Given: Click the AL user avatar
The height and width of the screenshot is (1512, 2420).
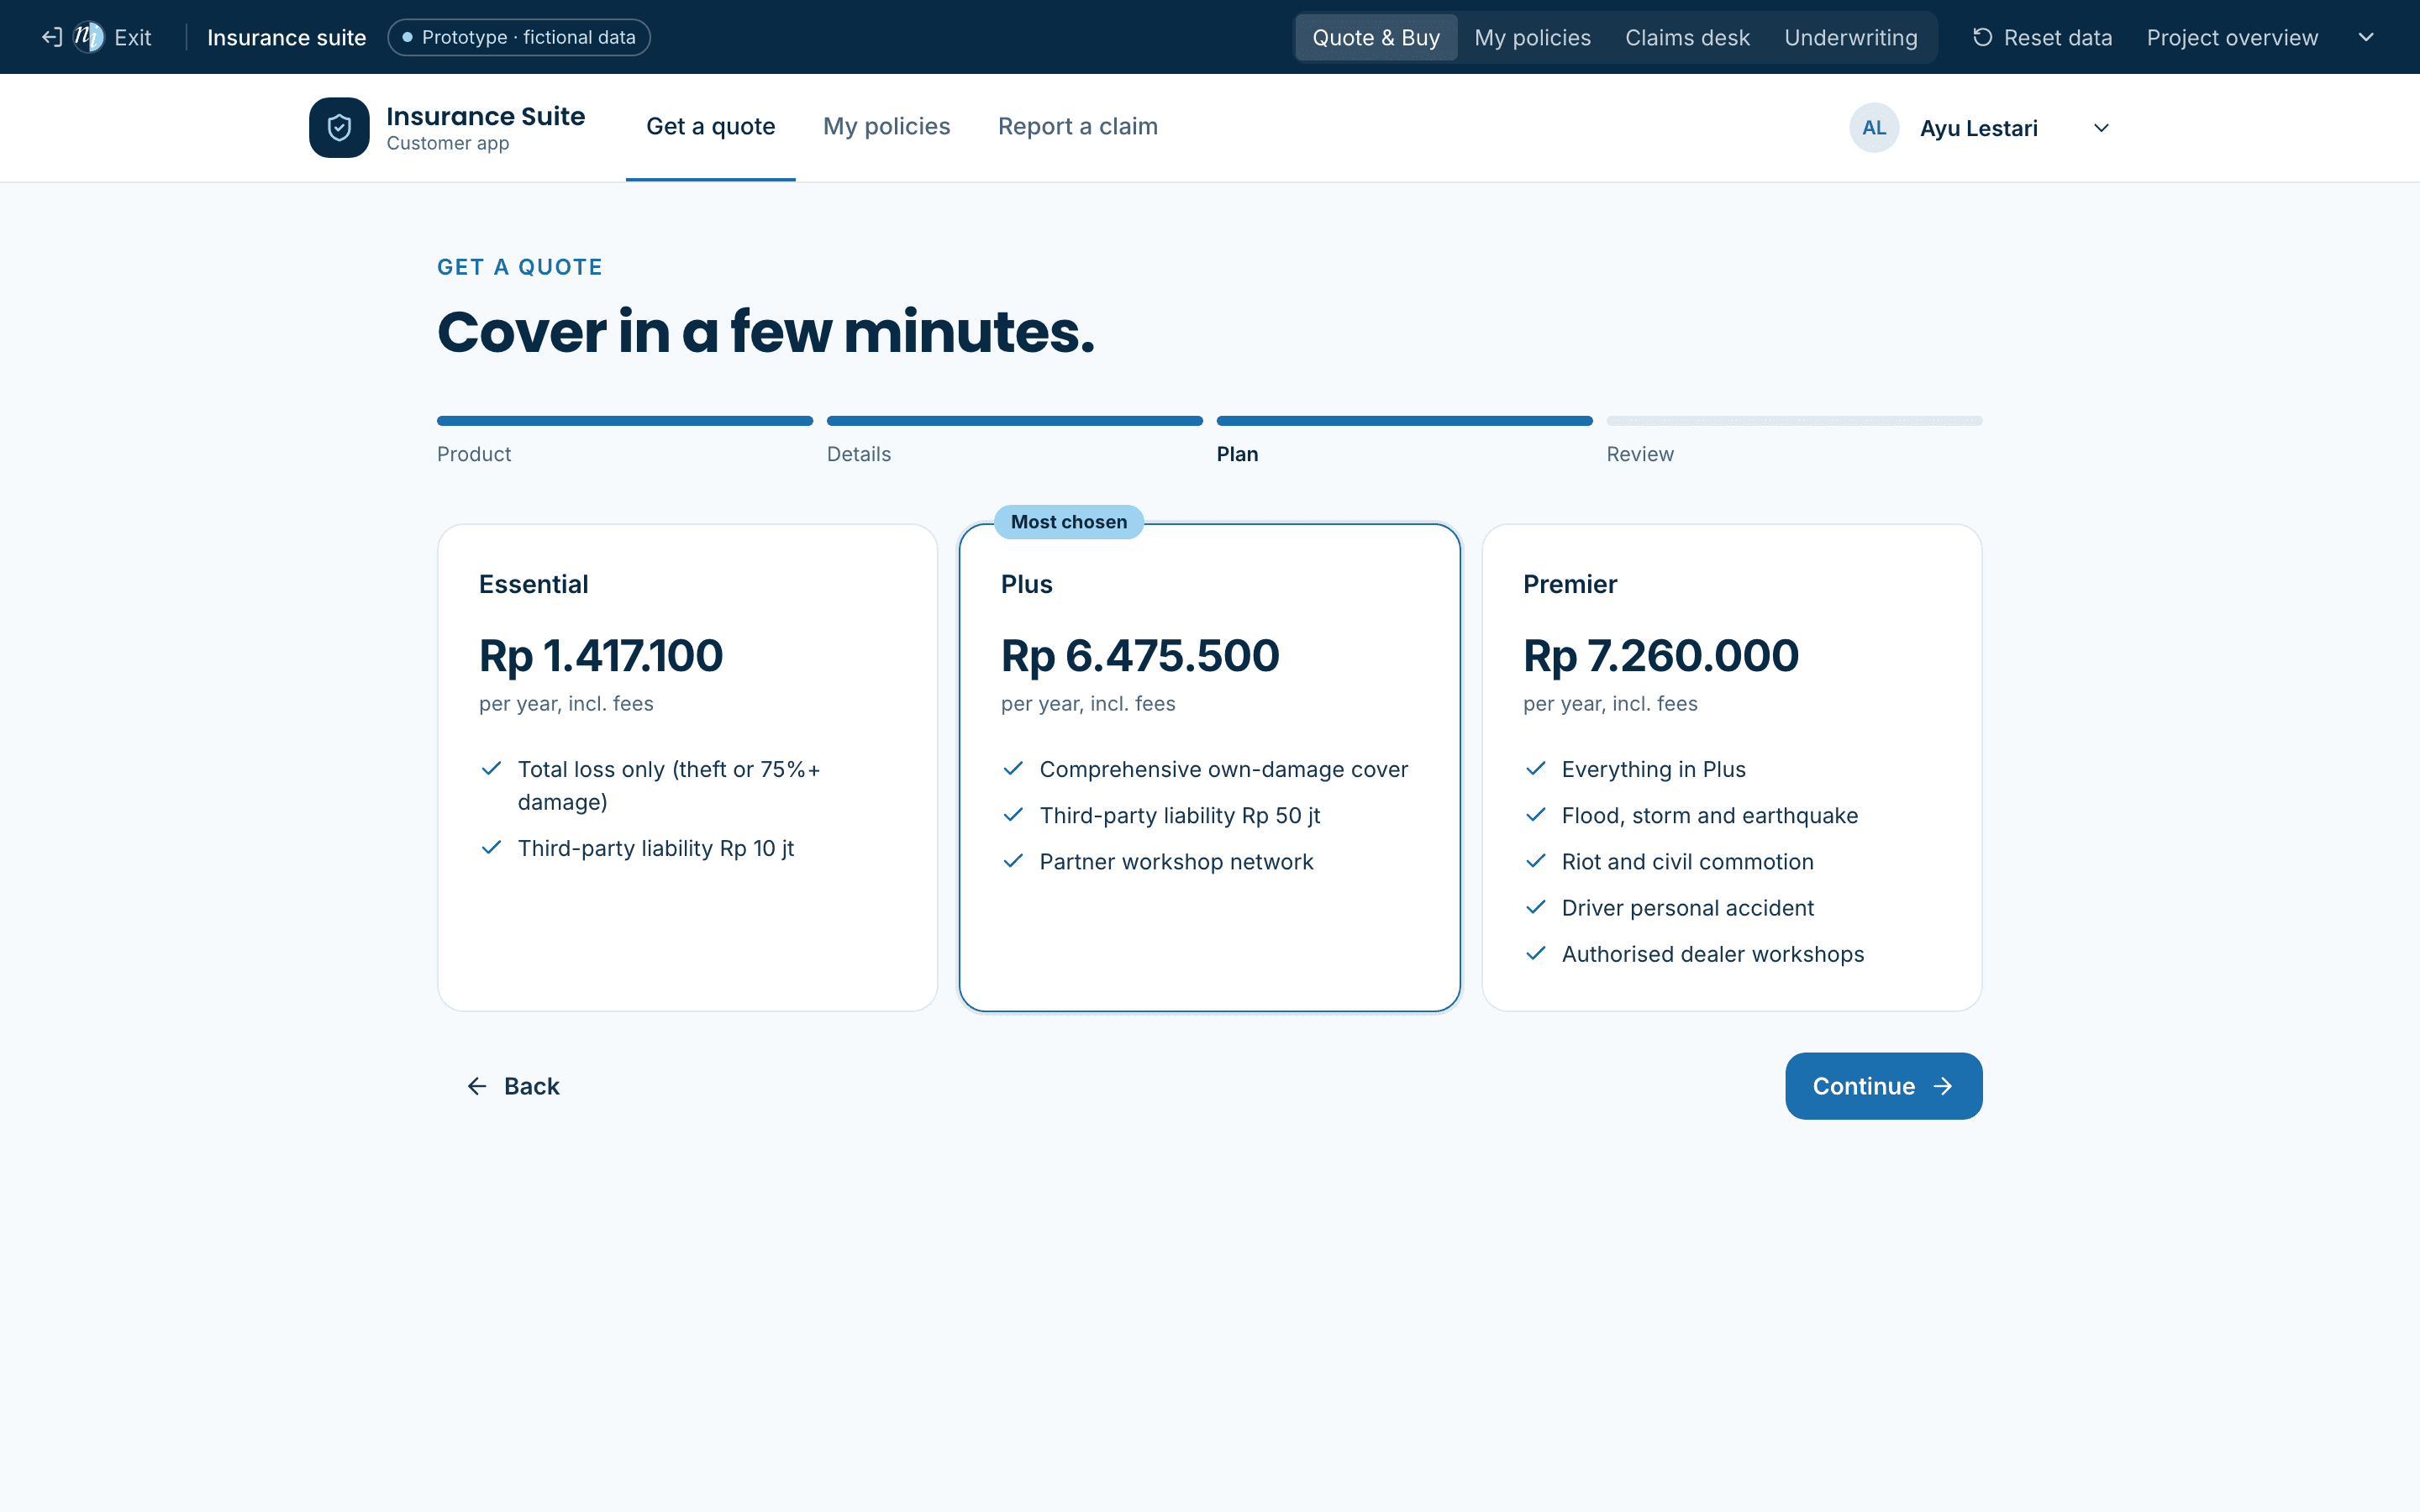Looking at the screenshot, I should click(1874, 128).
